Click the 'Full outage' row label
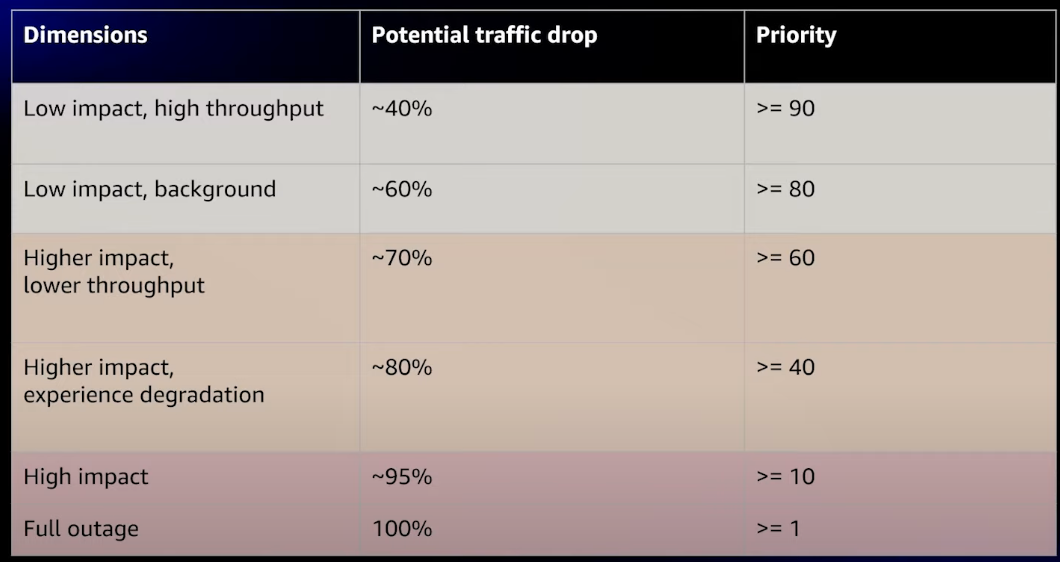1060x562 pixels. [81, 528]
